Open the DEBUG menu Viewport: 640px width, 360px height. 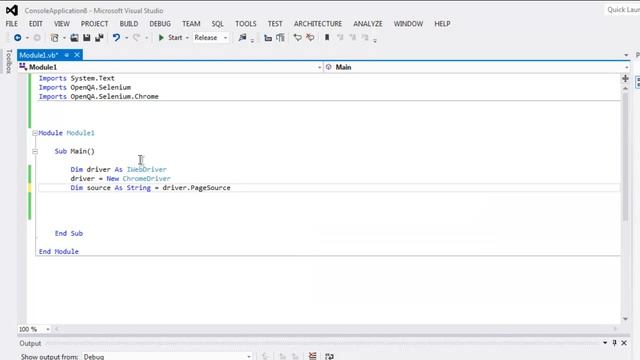pyautogui.click(x=160, y=24)
